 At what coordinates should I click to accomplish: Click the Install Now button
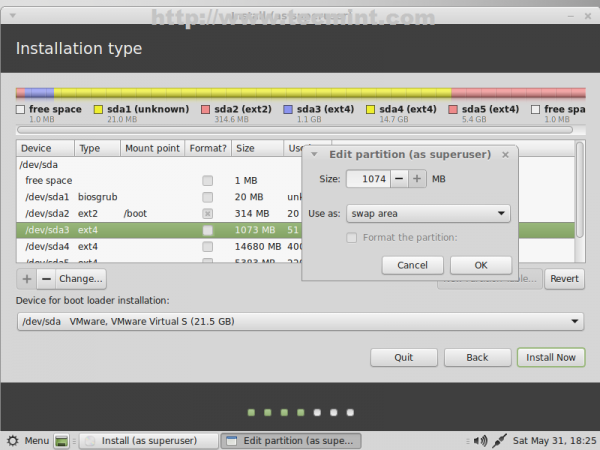[x=550, y=357]
